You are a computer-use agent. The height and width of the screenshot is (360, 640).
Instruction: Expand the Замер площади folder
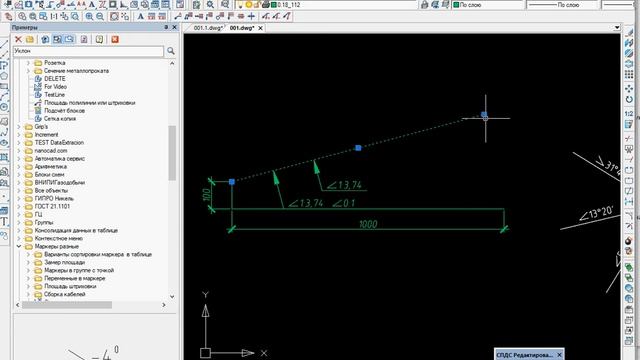[28, 262]
